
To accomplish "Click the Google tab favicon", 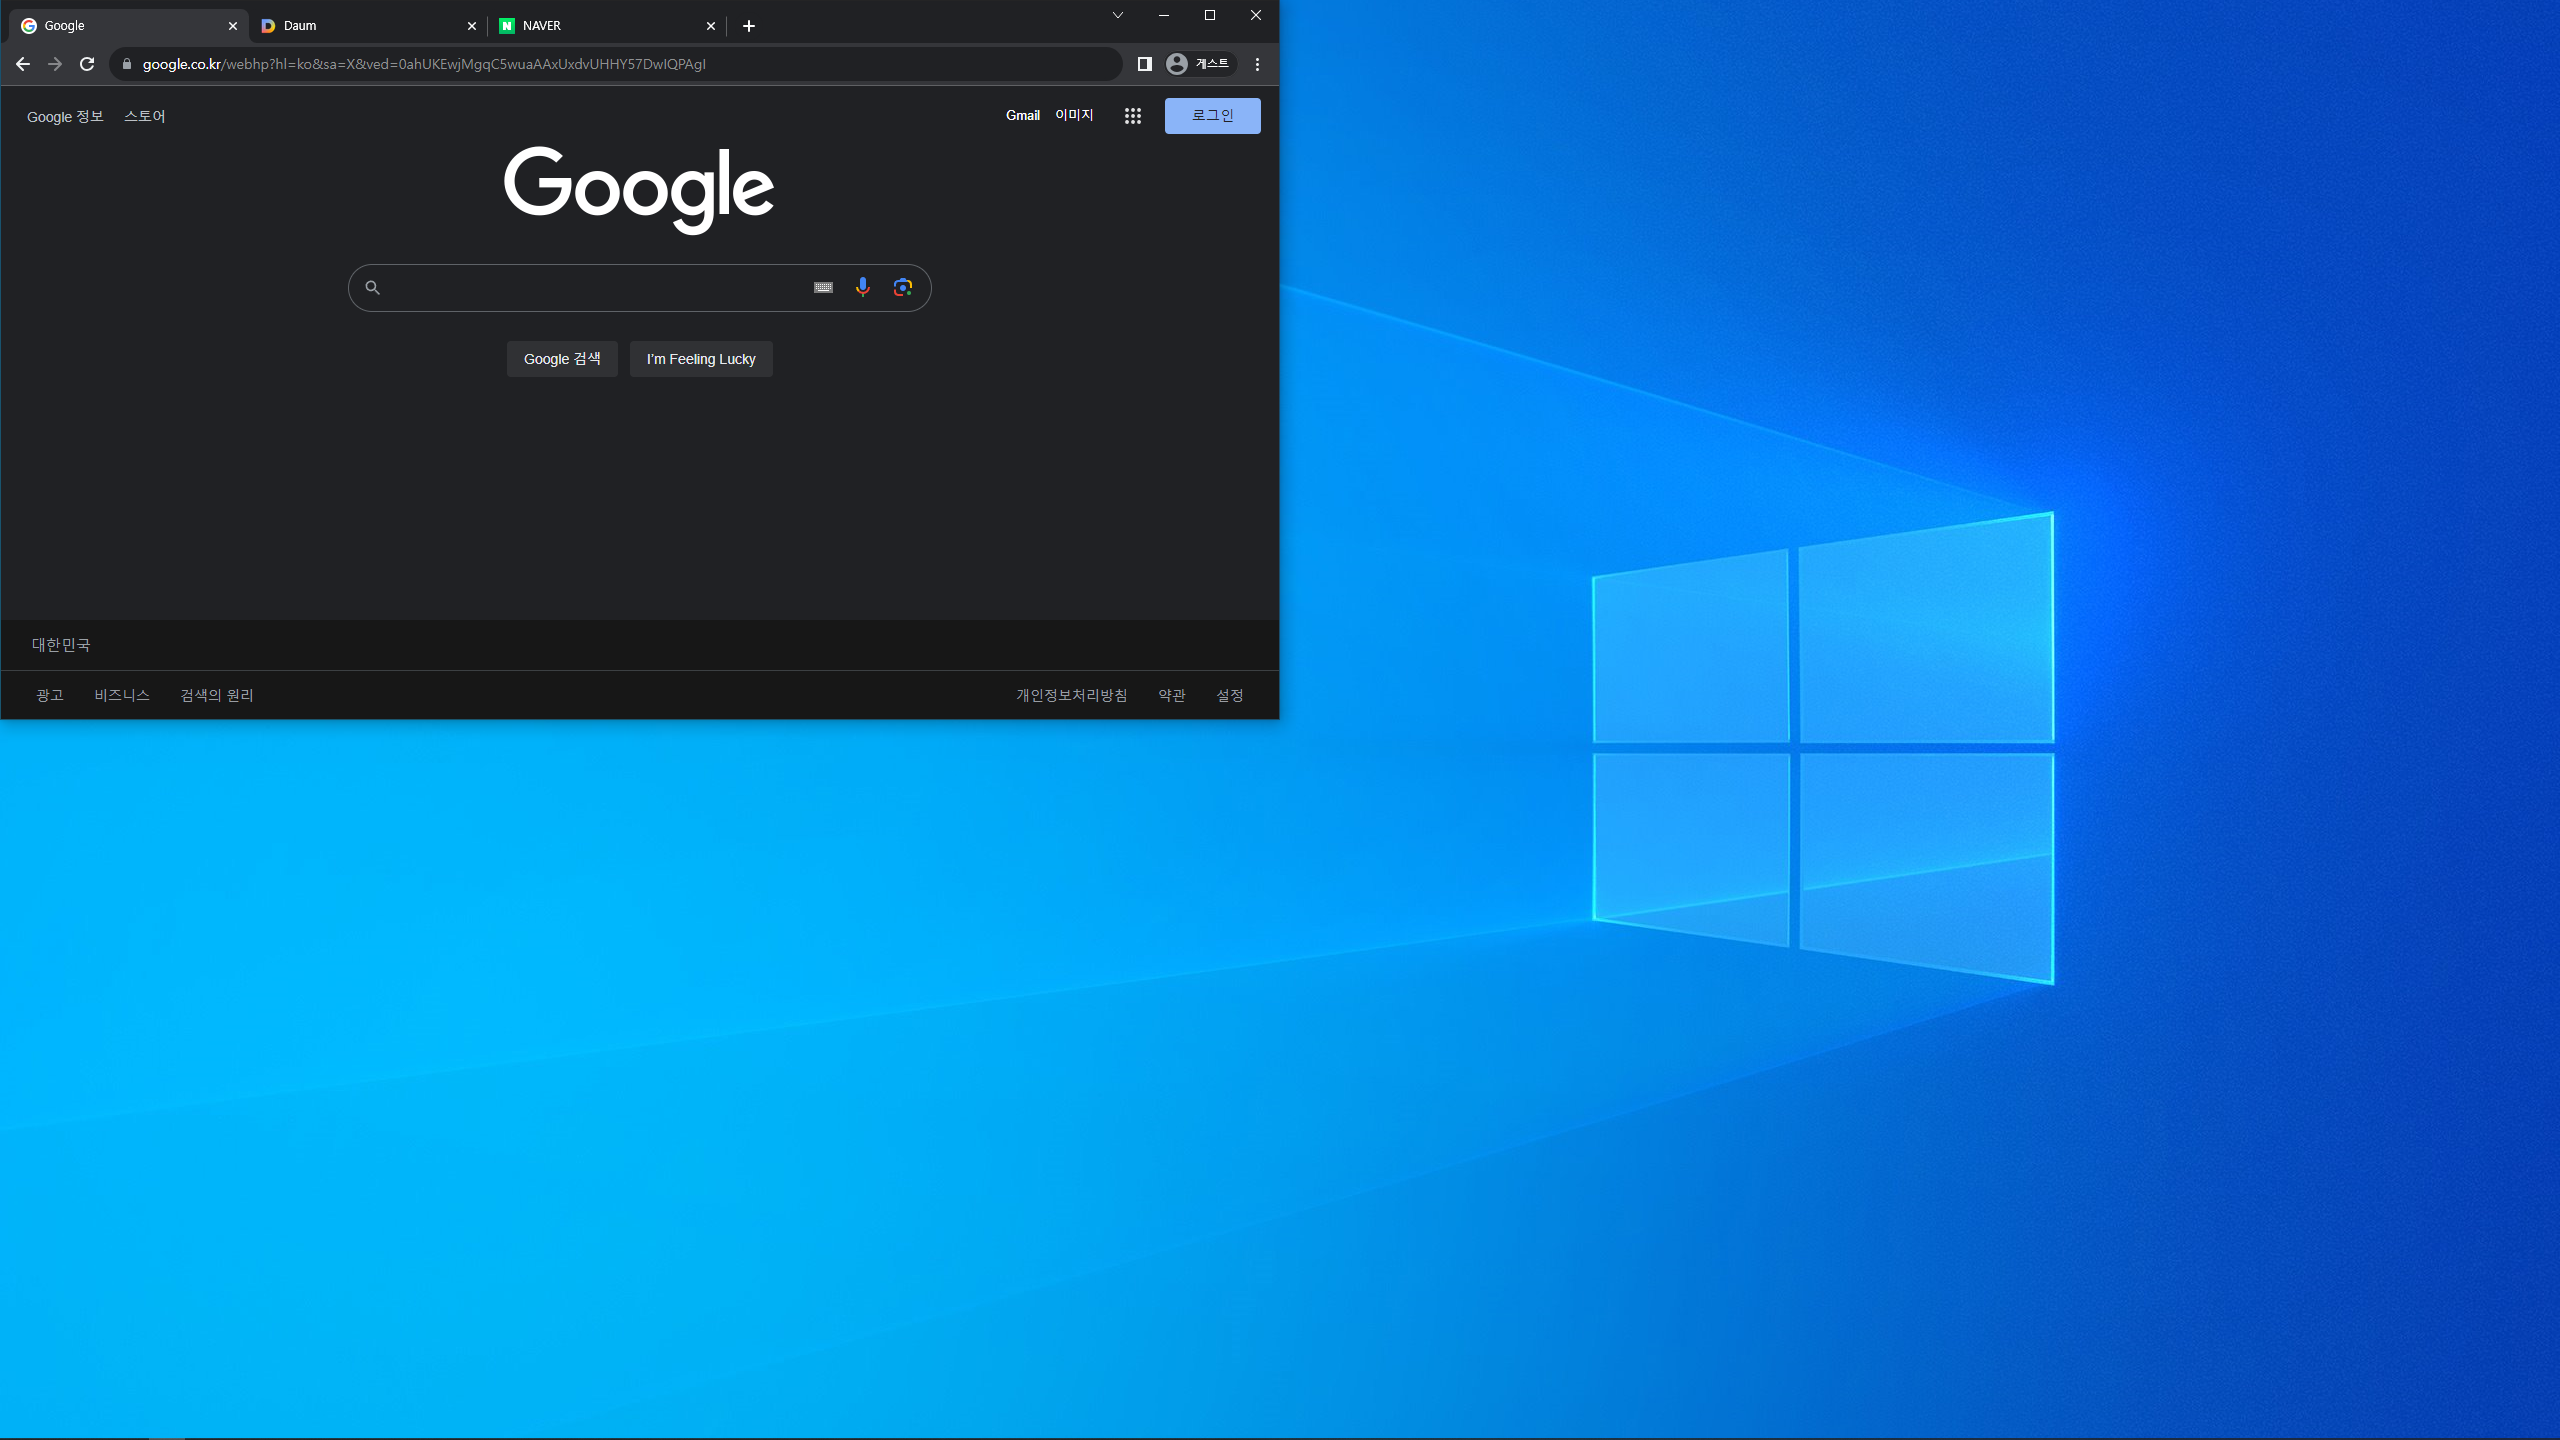I will 29,26.
